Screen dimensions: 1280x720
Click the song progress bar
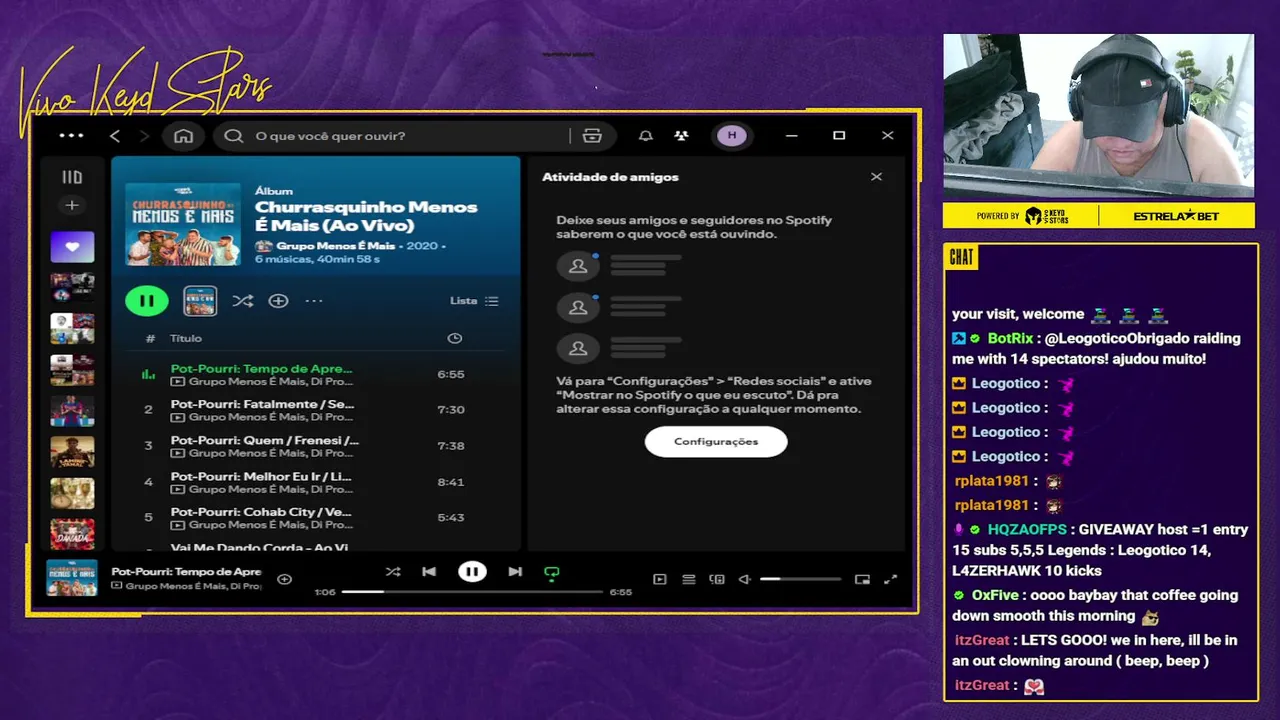coord(472,592)
